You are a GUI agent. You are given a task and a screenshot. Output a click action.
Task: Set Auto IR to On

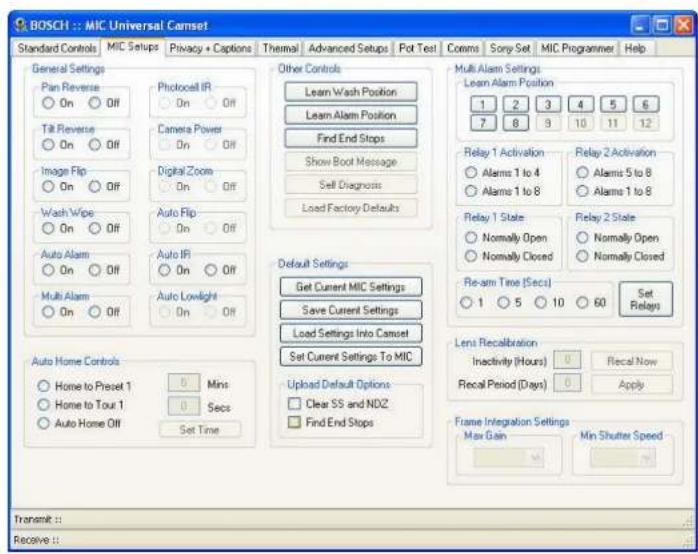click(x=164, y=270)
